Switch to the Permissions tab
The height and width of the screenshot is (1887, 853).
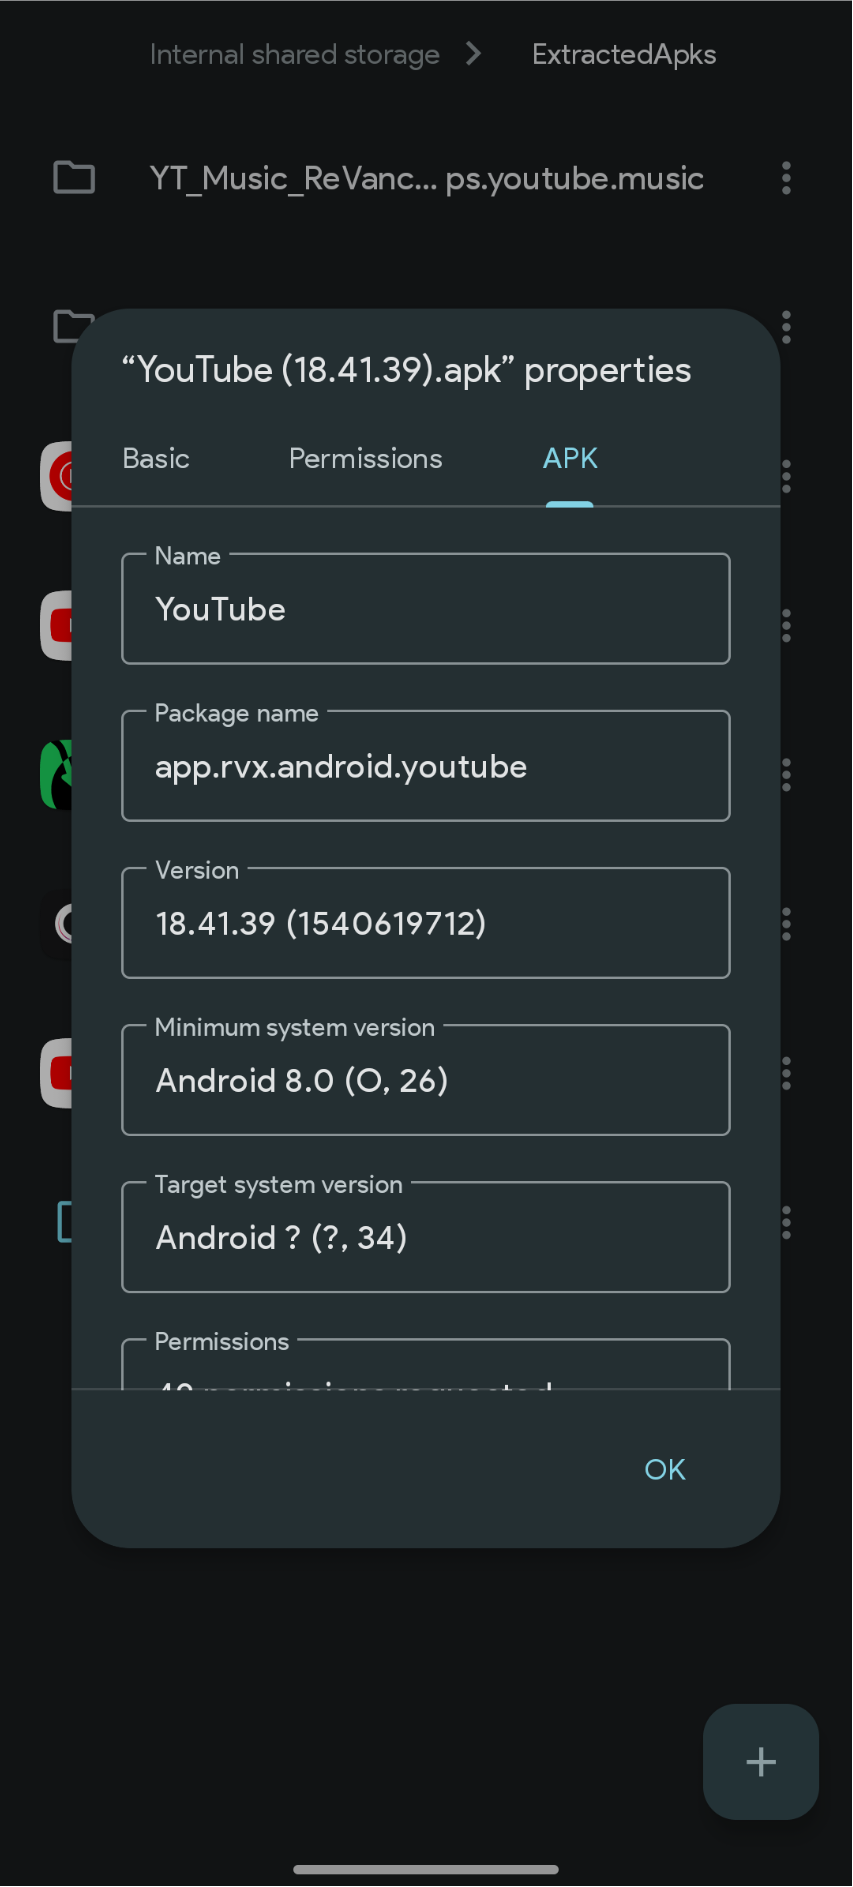pos(365,458)
